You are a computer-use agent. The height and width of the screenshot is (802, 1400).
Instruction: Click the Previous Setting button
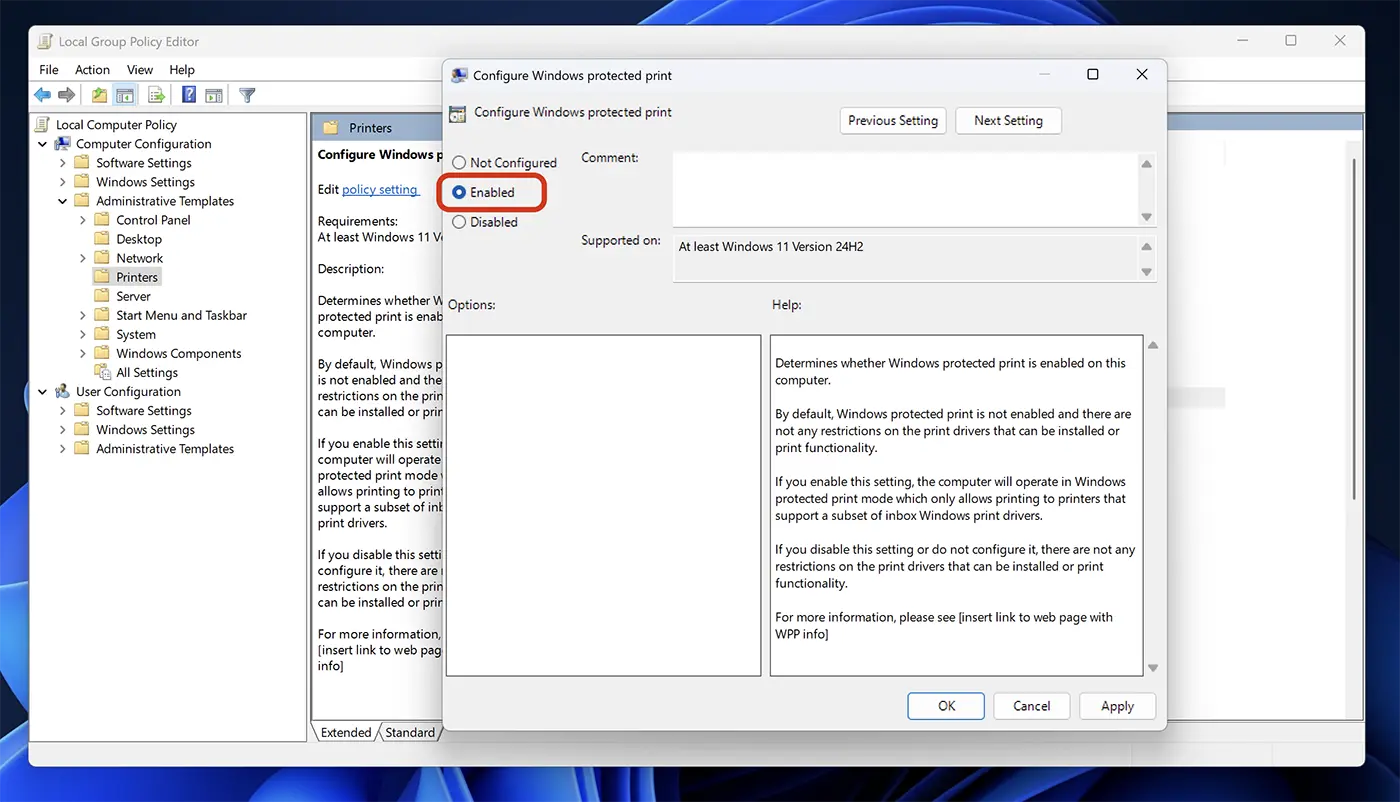[x=893, y=120]
